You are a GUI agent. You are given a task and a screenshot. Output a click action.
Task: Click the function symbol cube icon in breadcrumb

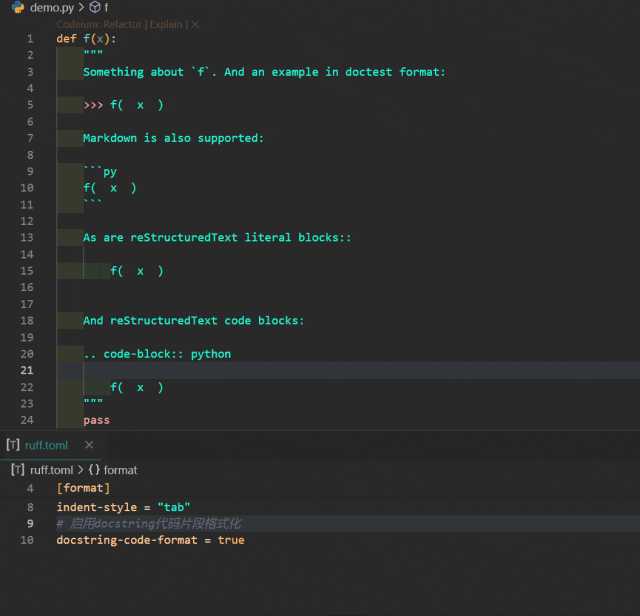[95, 7]
